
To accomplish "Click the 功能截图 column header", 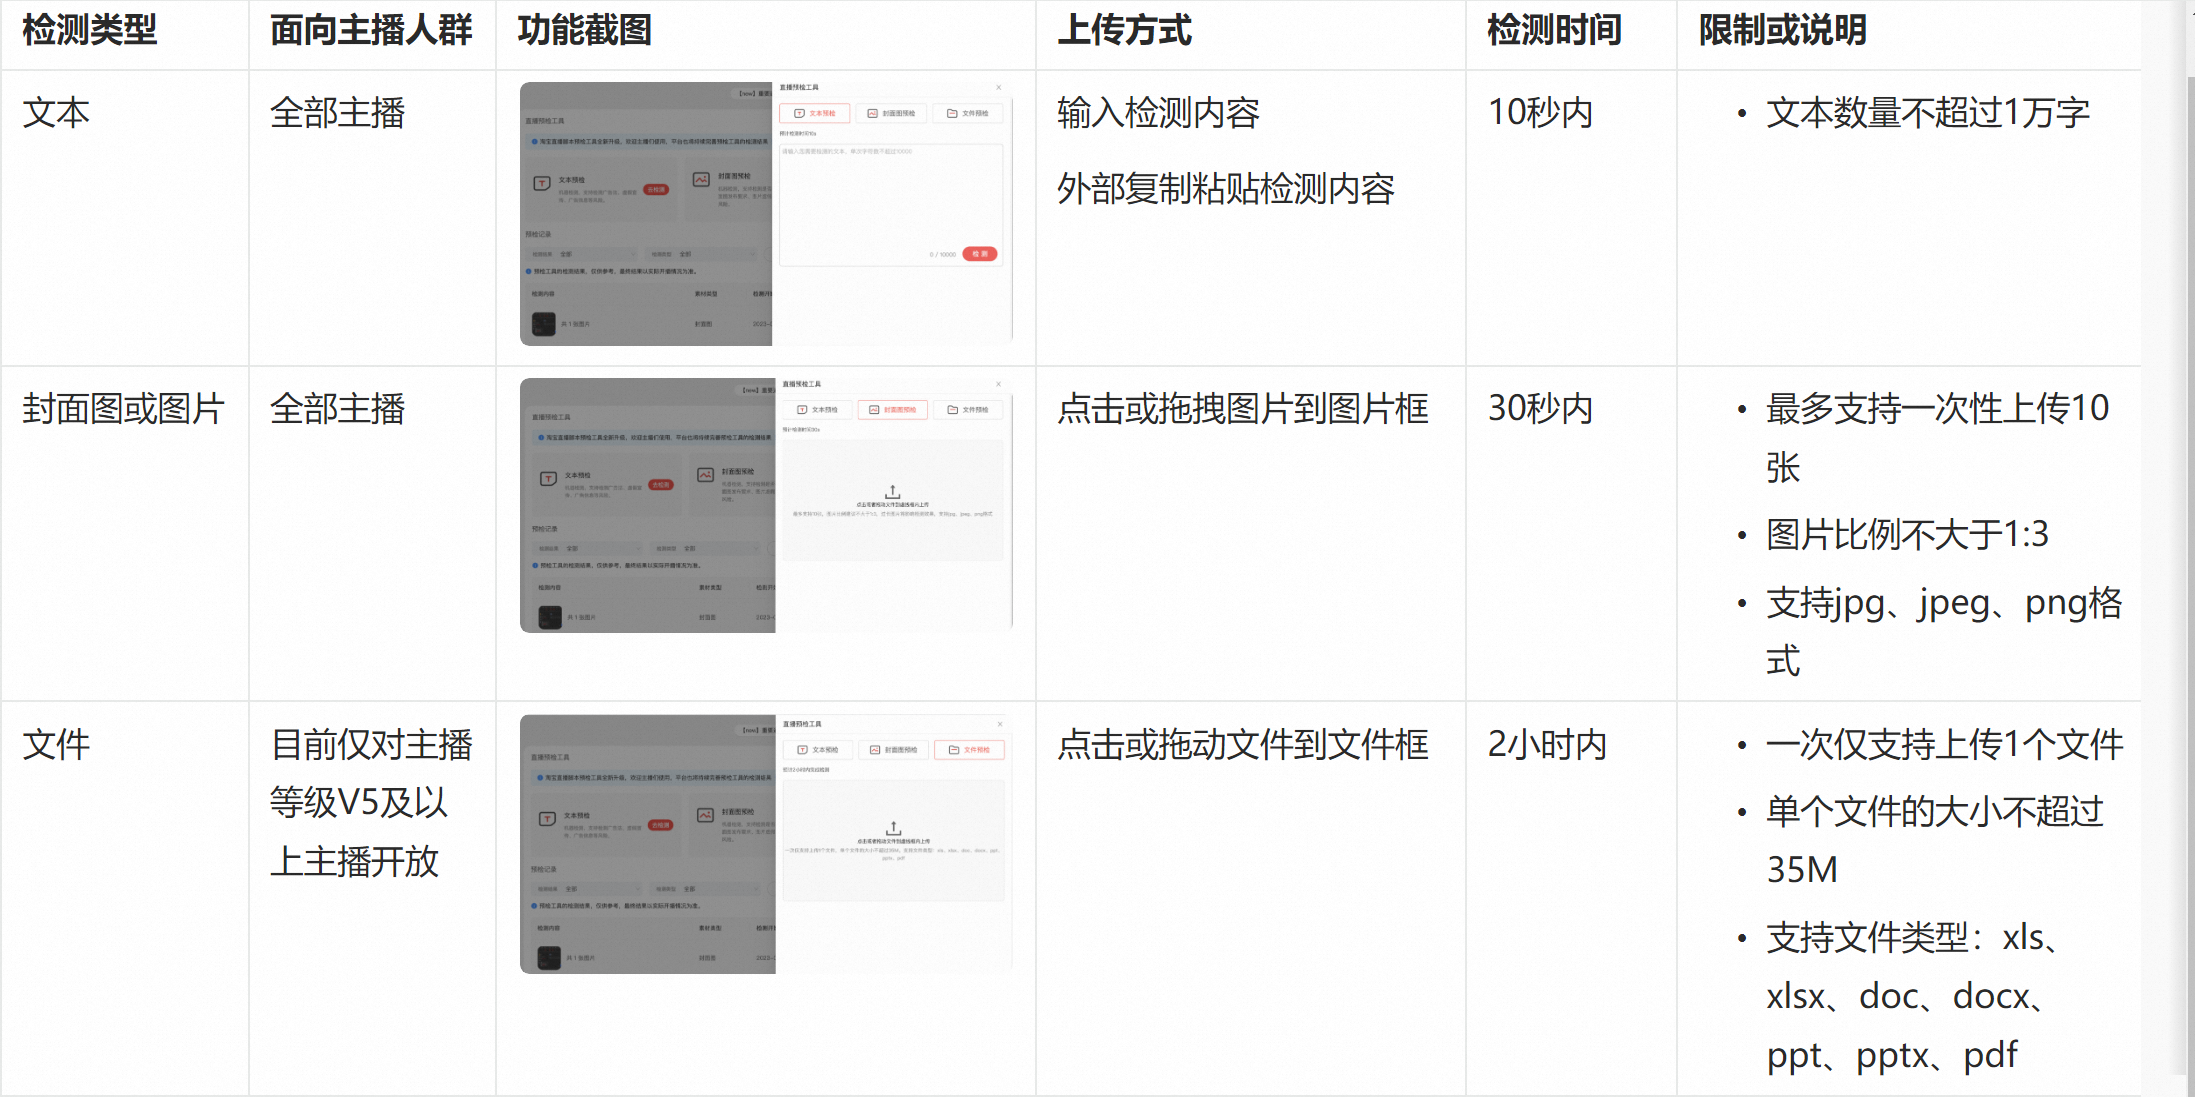I will point(585,30).
